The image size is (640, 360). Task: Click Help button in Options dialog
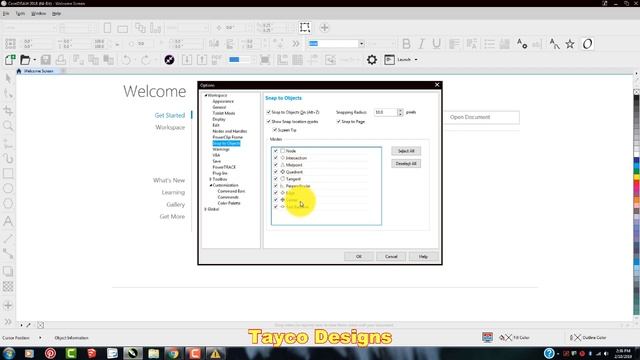point(423,256)
